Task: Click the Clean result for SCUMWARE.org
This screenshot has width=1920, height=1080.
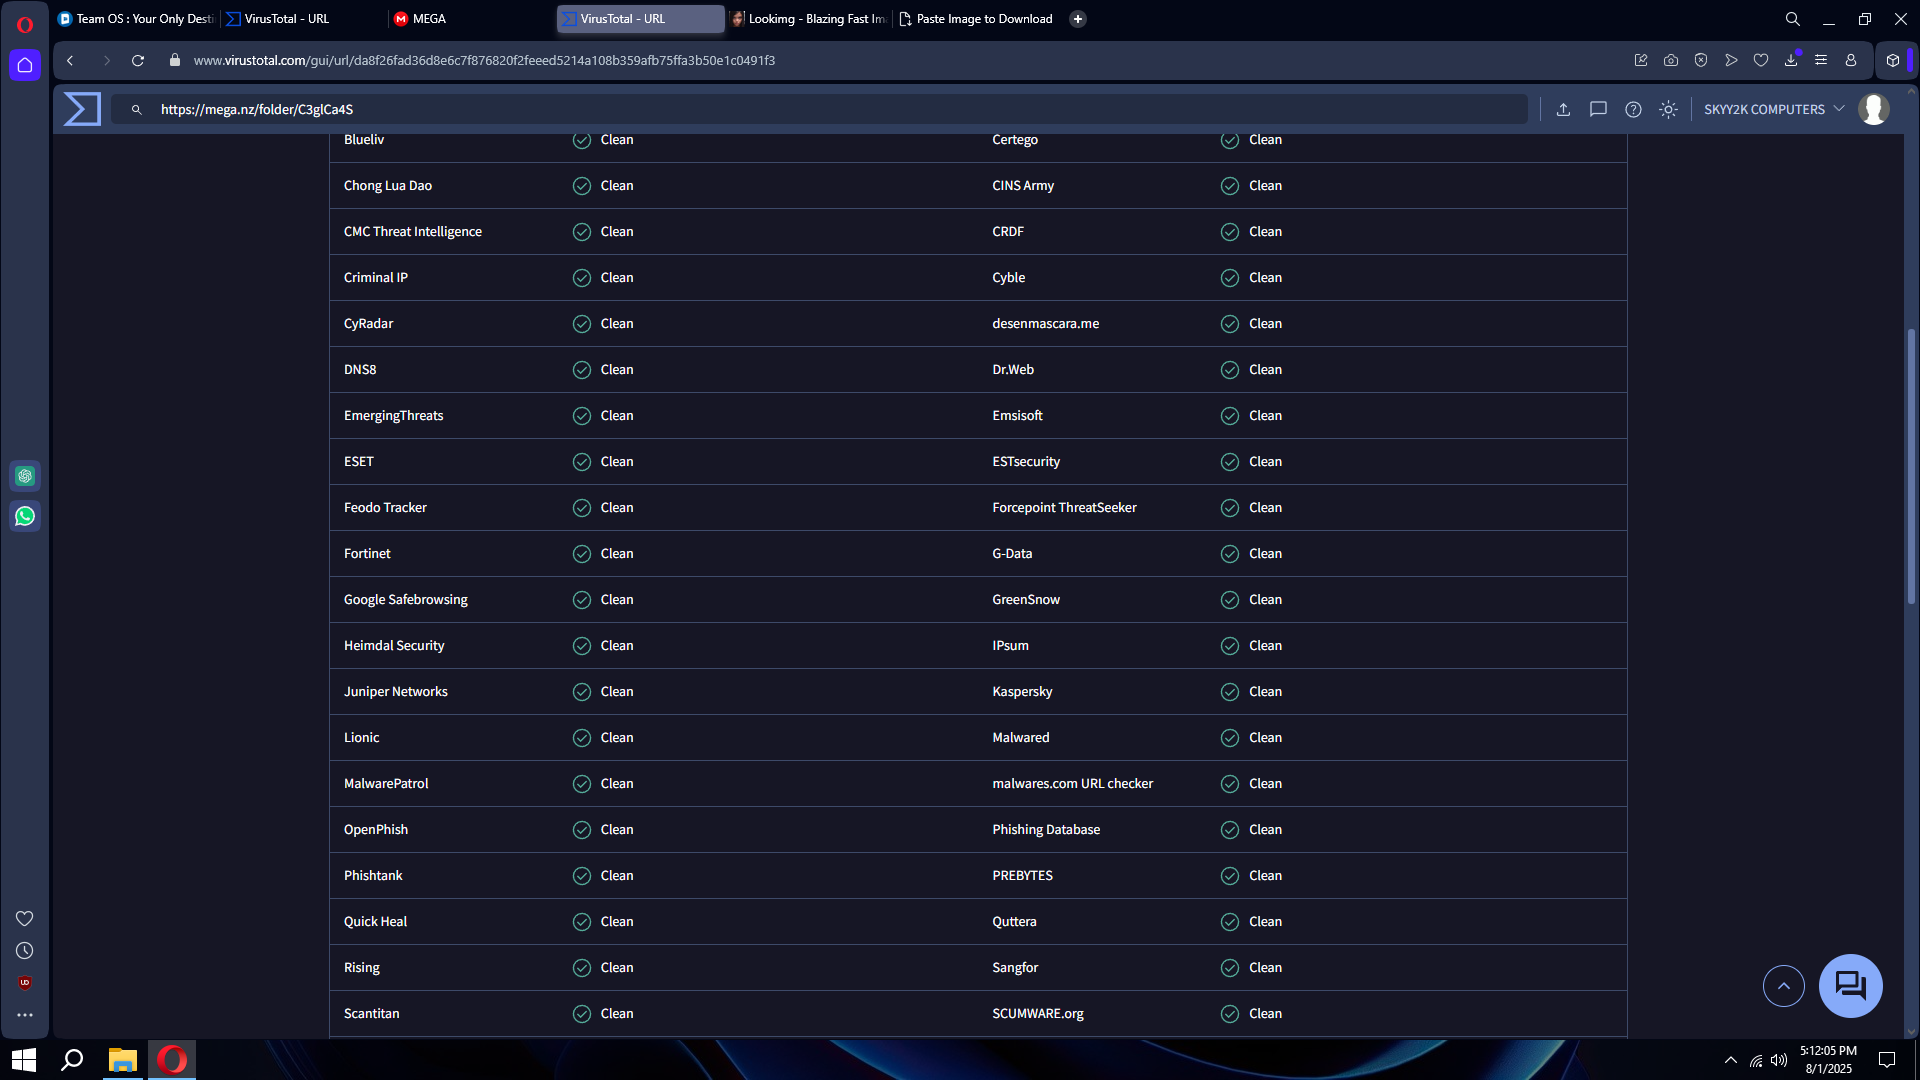Action: (x=1265, y=1014)
